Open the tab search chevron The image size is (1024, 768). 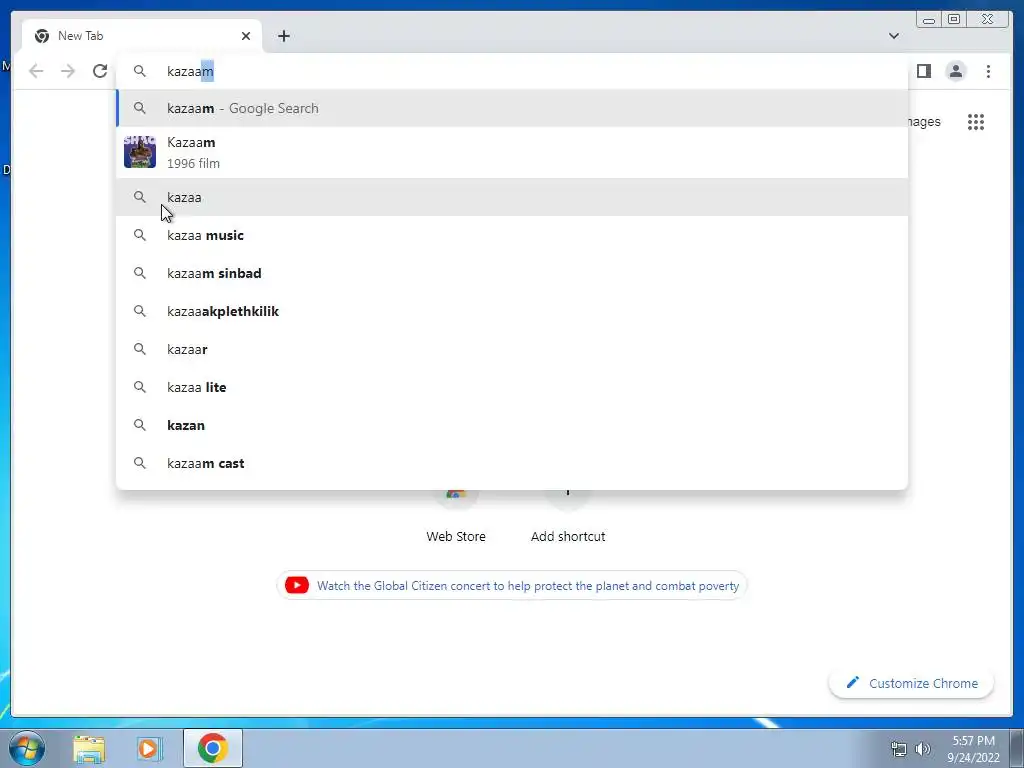pos(893,36)
